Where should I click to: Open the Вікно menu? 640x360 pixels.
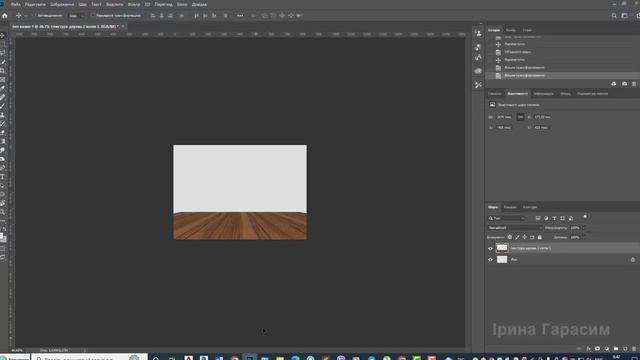(x=182, y=4)
